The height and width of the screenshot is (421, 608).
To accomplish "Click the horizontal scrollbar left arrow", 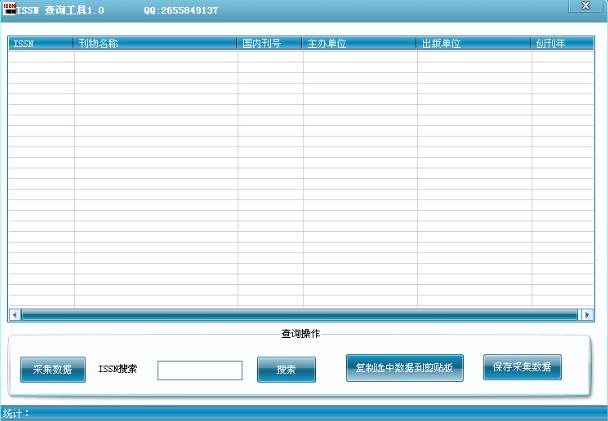I will click(x=15, y=315).
